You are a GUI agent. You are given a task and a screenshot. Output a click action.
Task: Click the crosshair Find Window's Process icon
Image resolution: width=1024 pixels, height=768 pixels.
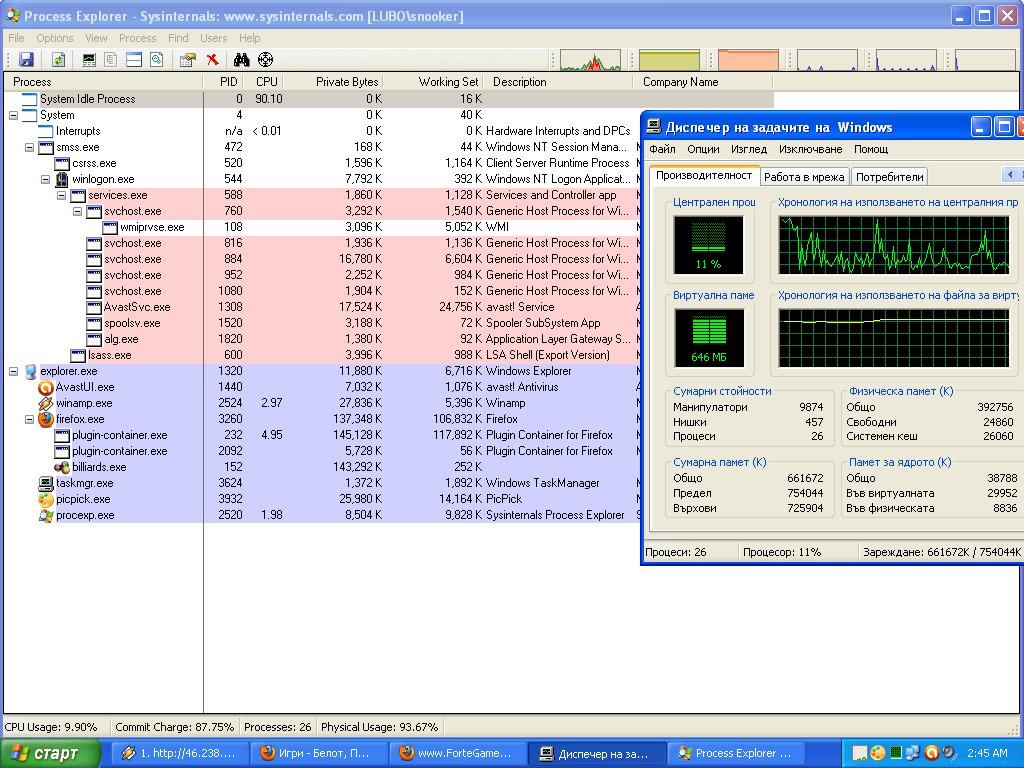point(265,60)
